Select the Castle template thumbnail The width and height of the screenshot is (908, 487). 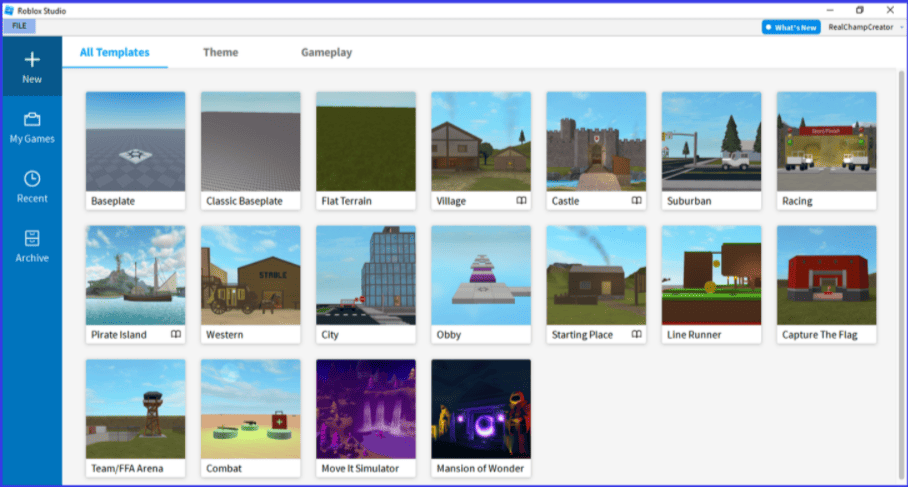[x=596, y=141]
